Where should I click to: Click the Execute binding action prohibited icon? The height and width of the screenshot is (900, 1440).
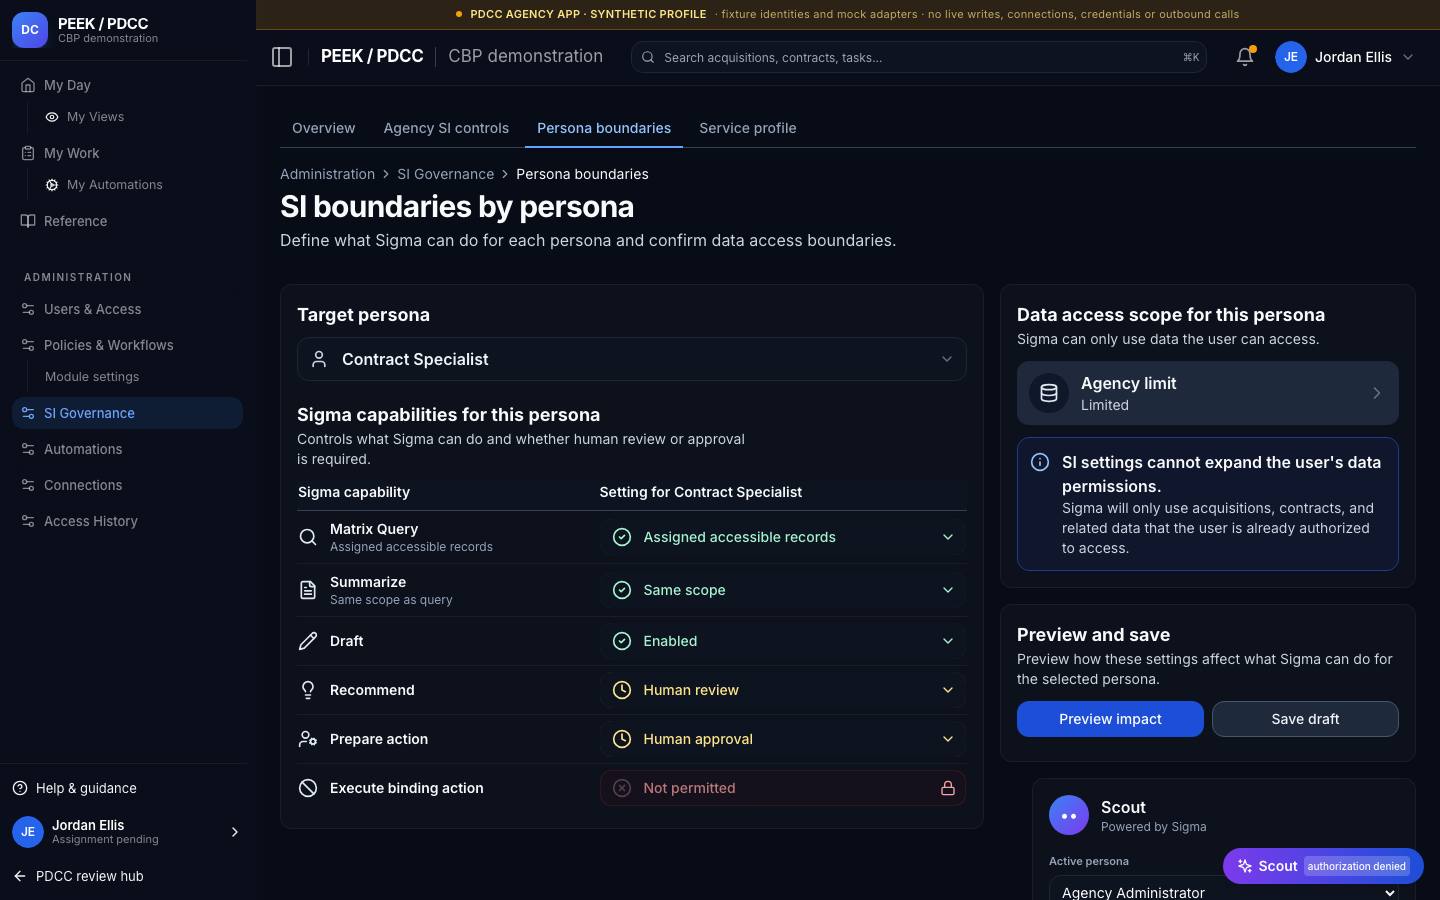308,788
